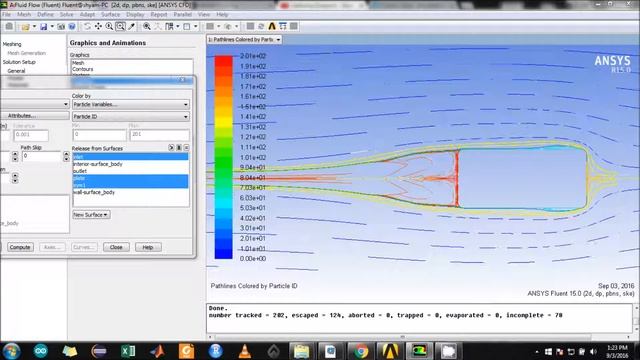Select interior-surface_body in Release from Surfaces
Viewport: 640px width, 360px height.
130,164
